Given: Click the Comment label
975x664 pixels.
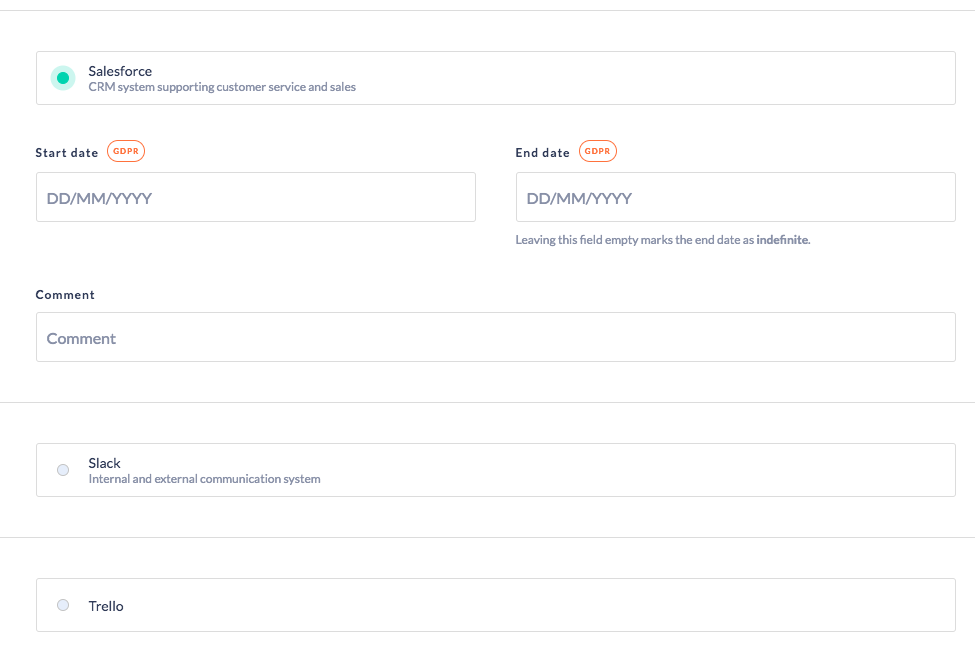Looking at the screenshot, I should (65, 294).
